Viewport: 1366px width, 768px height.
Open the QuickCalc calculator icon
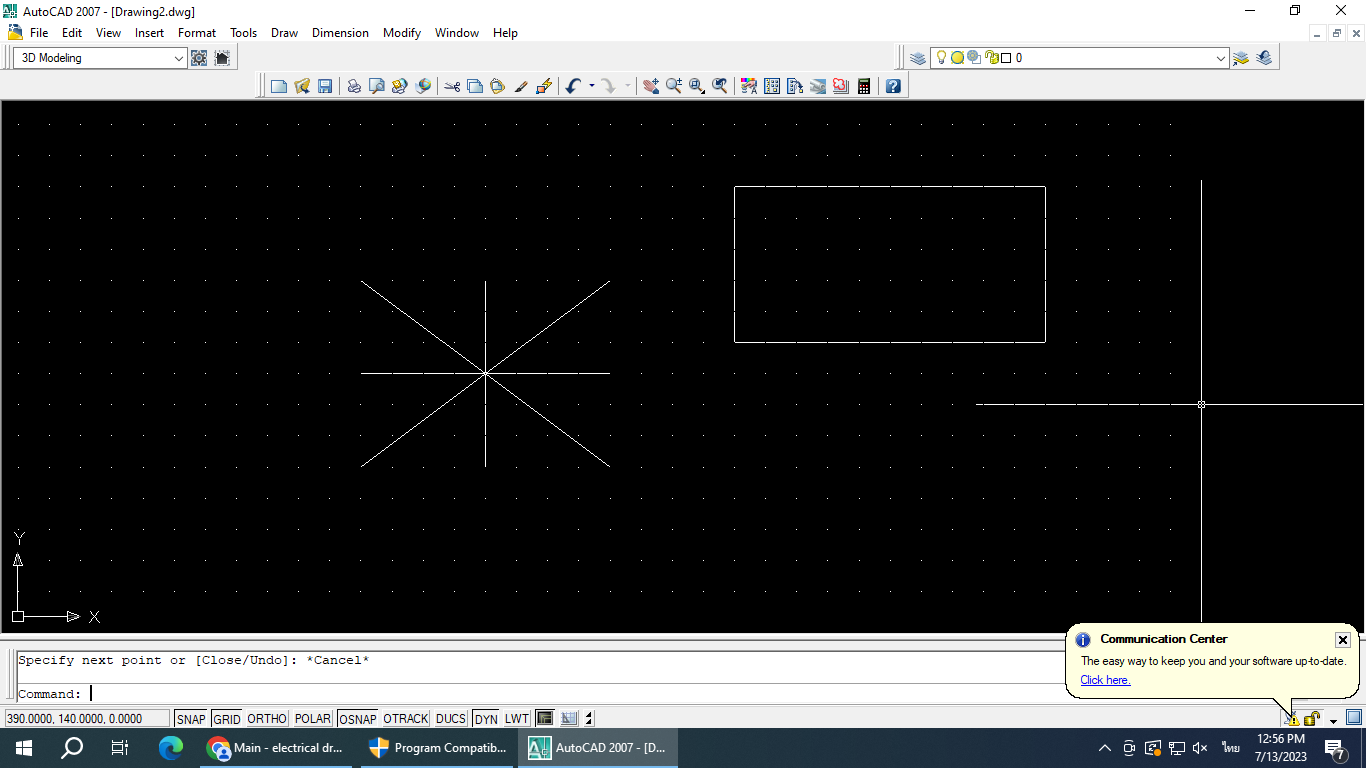864,87
